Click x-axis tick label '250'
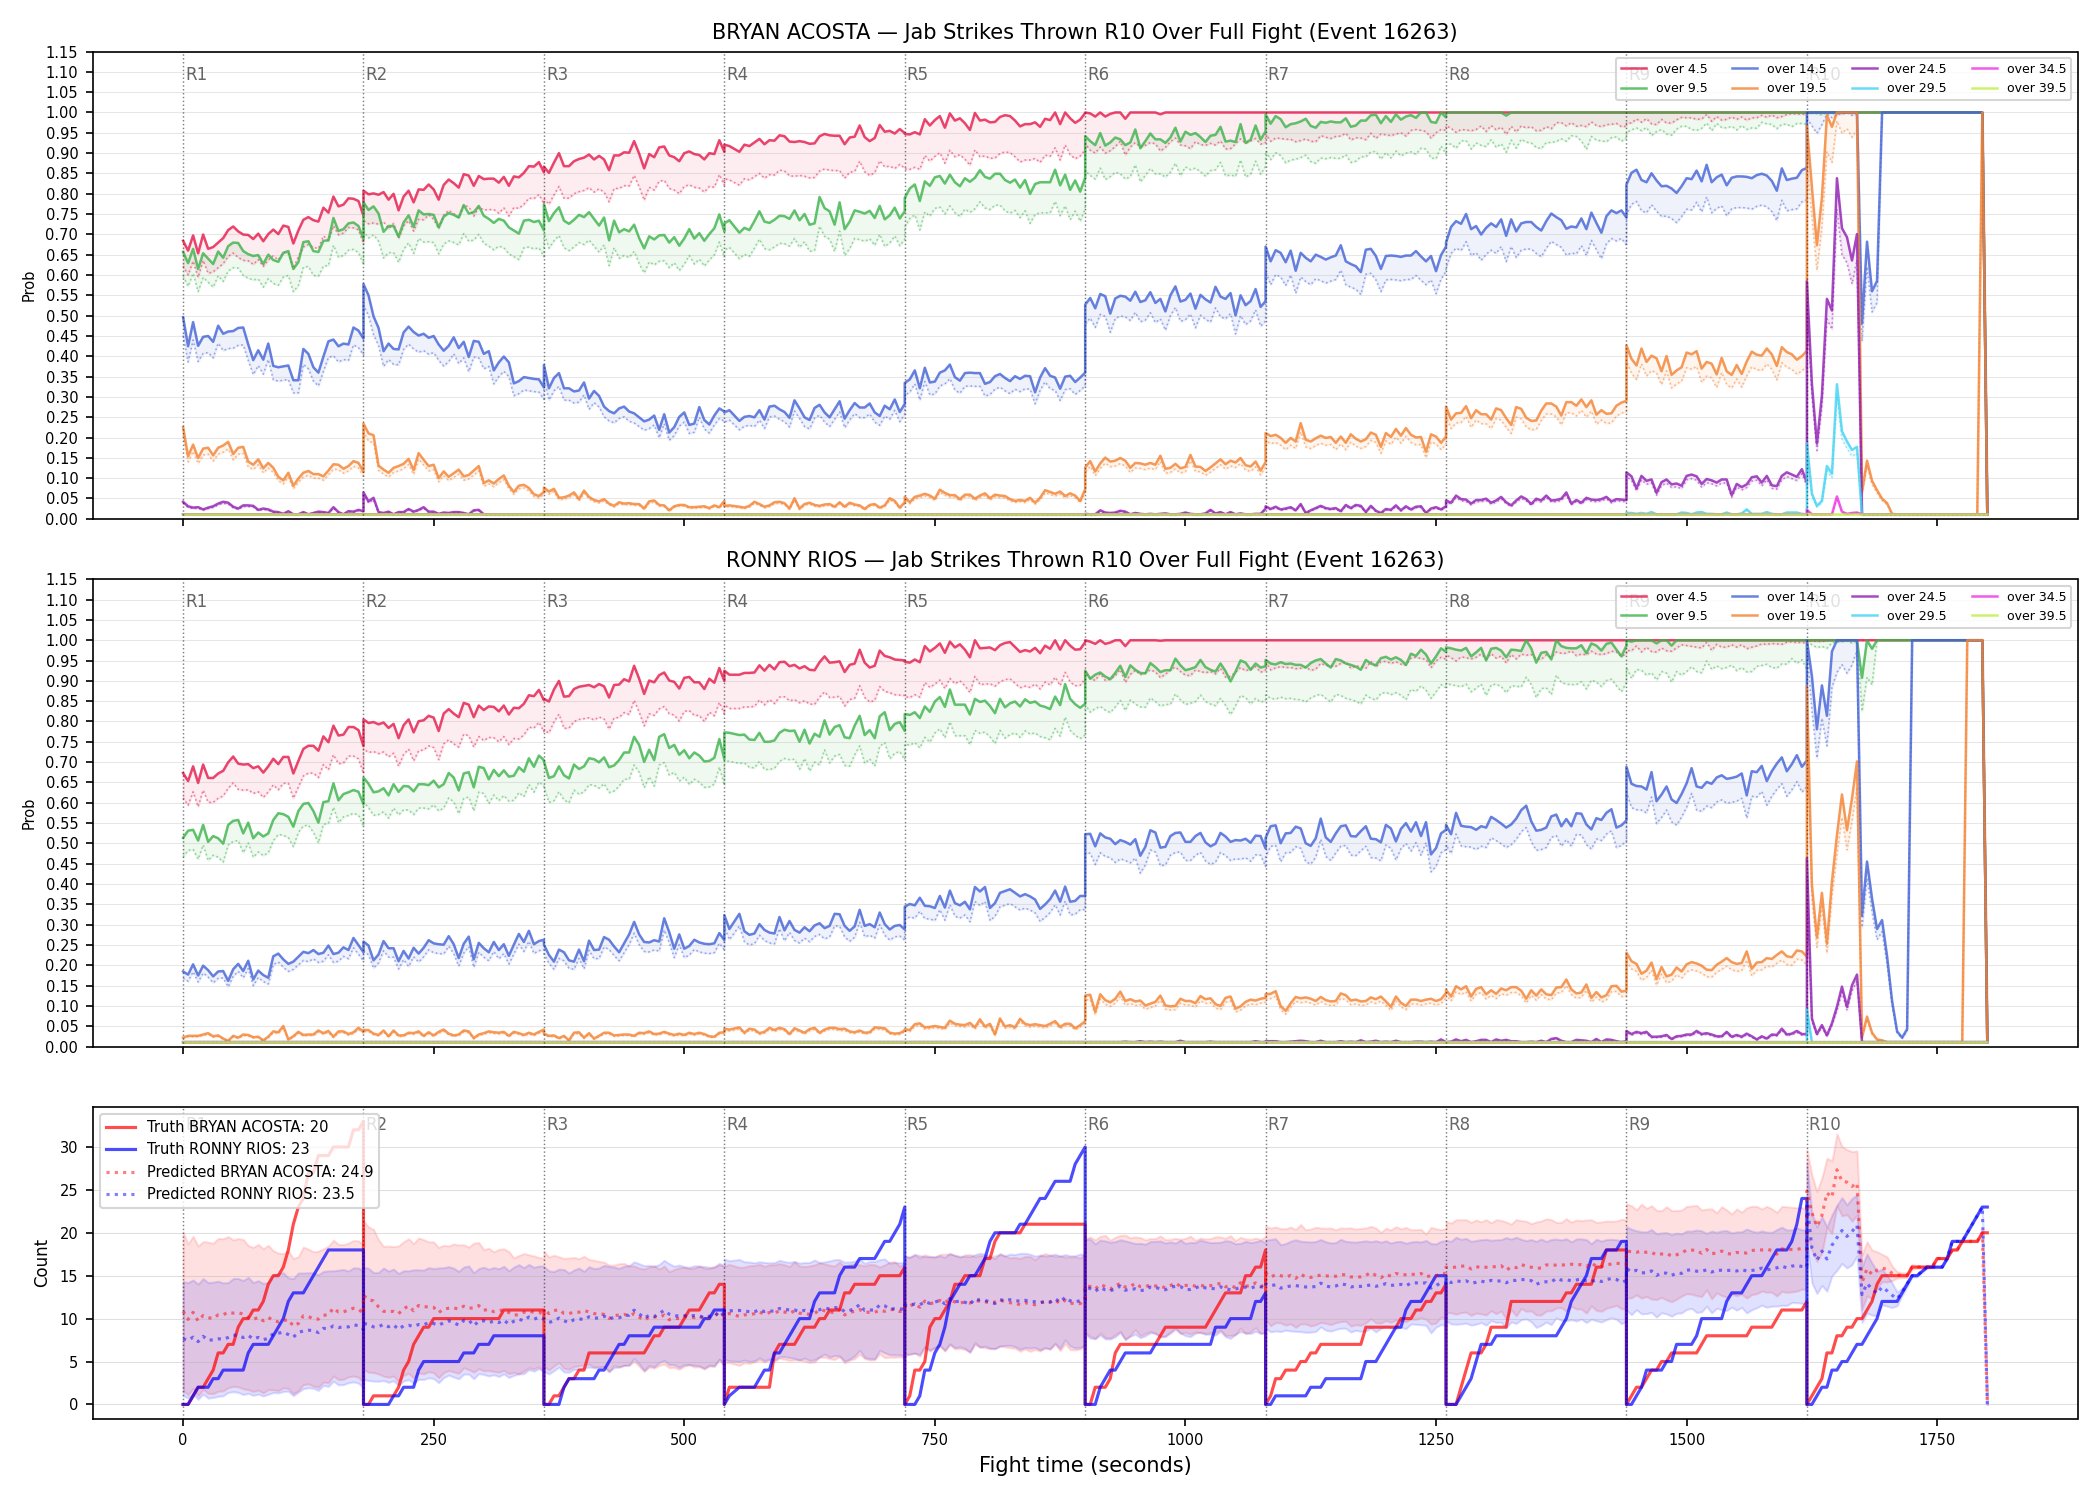The image size is (2100, 1500). click(433, 1440)
